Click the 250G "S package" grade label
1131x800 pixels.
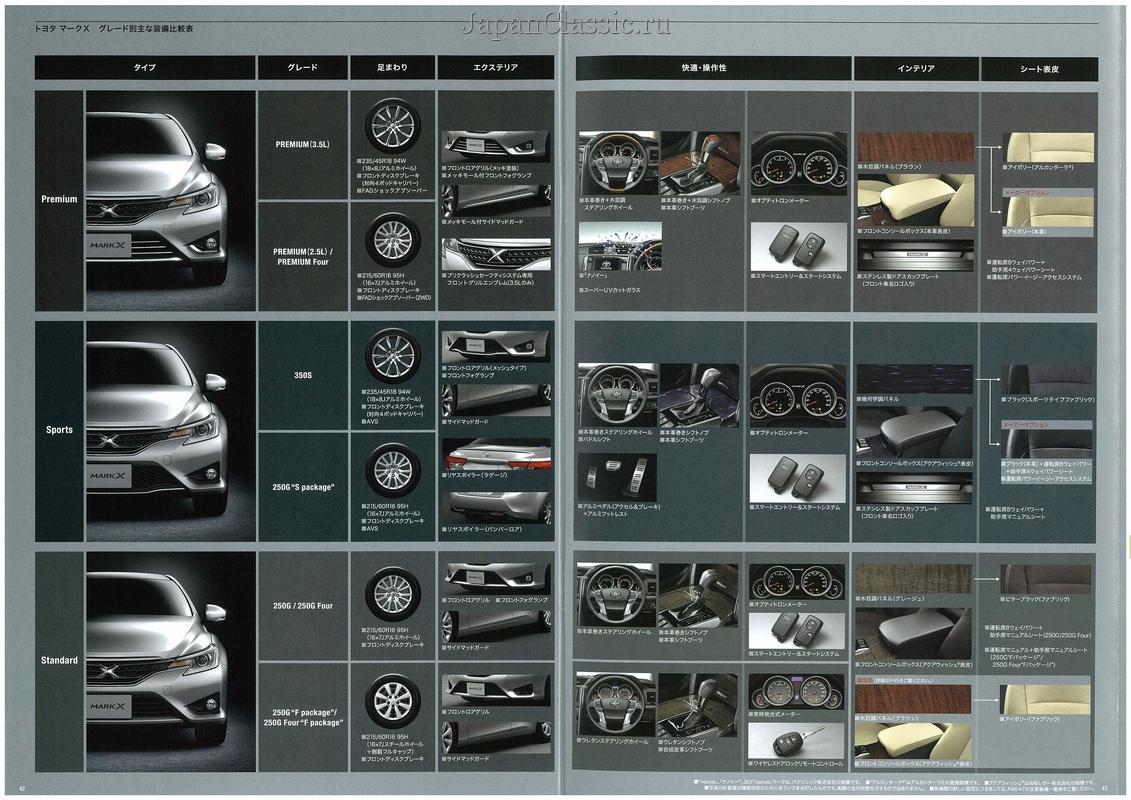point(303,487)
